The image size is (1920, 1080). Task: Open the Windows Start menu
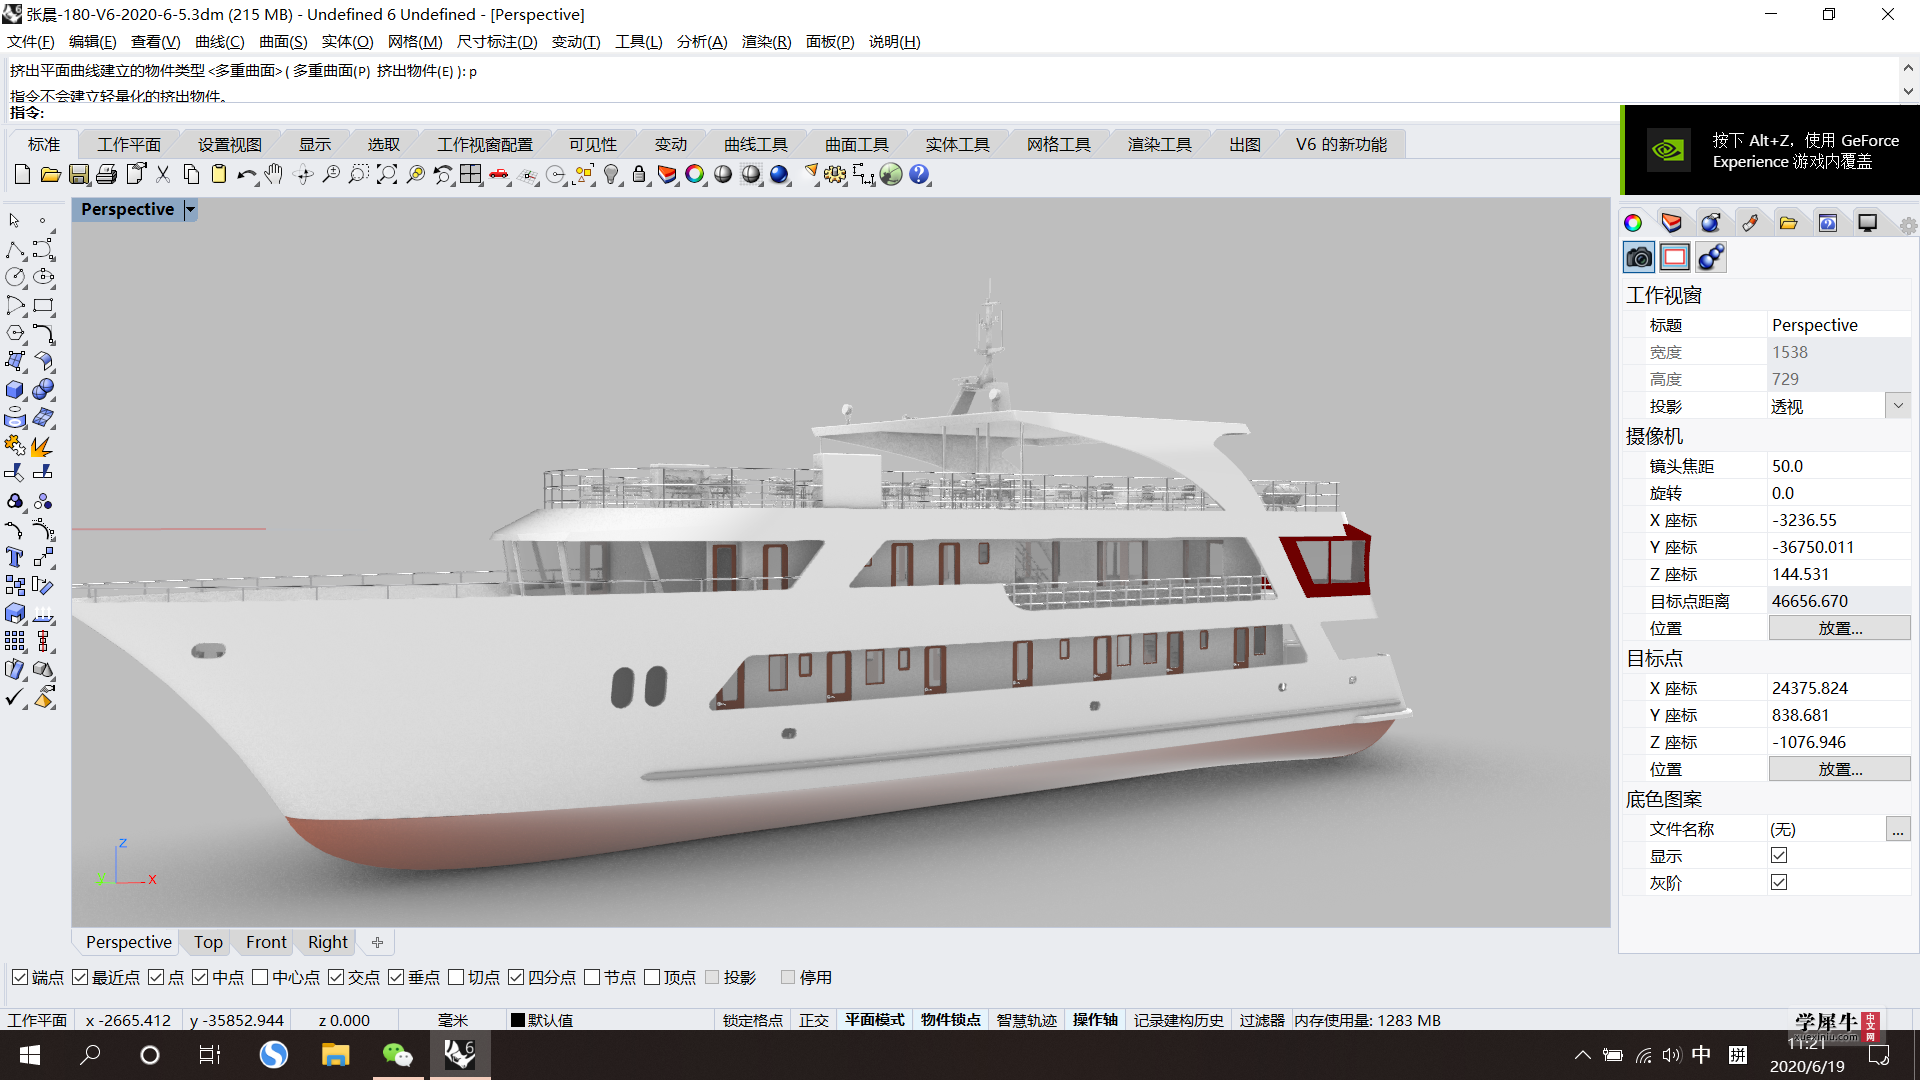30,1055
